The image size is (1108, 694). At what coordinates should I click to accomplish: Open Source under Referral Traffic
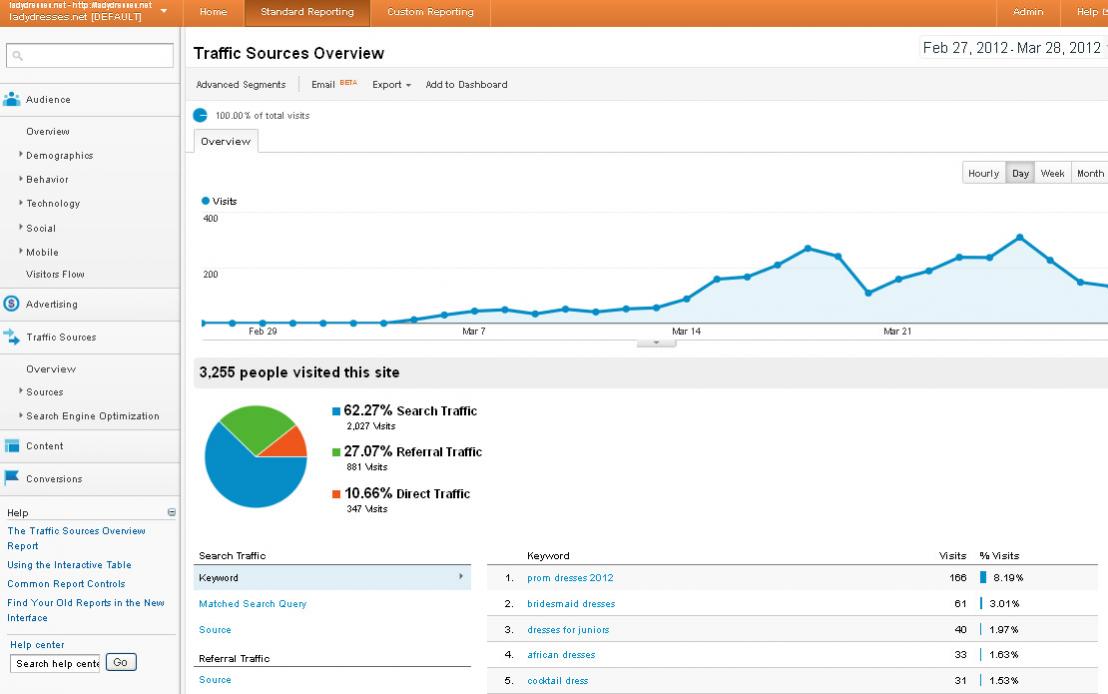point(215,680)
